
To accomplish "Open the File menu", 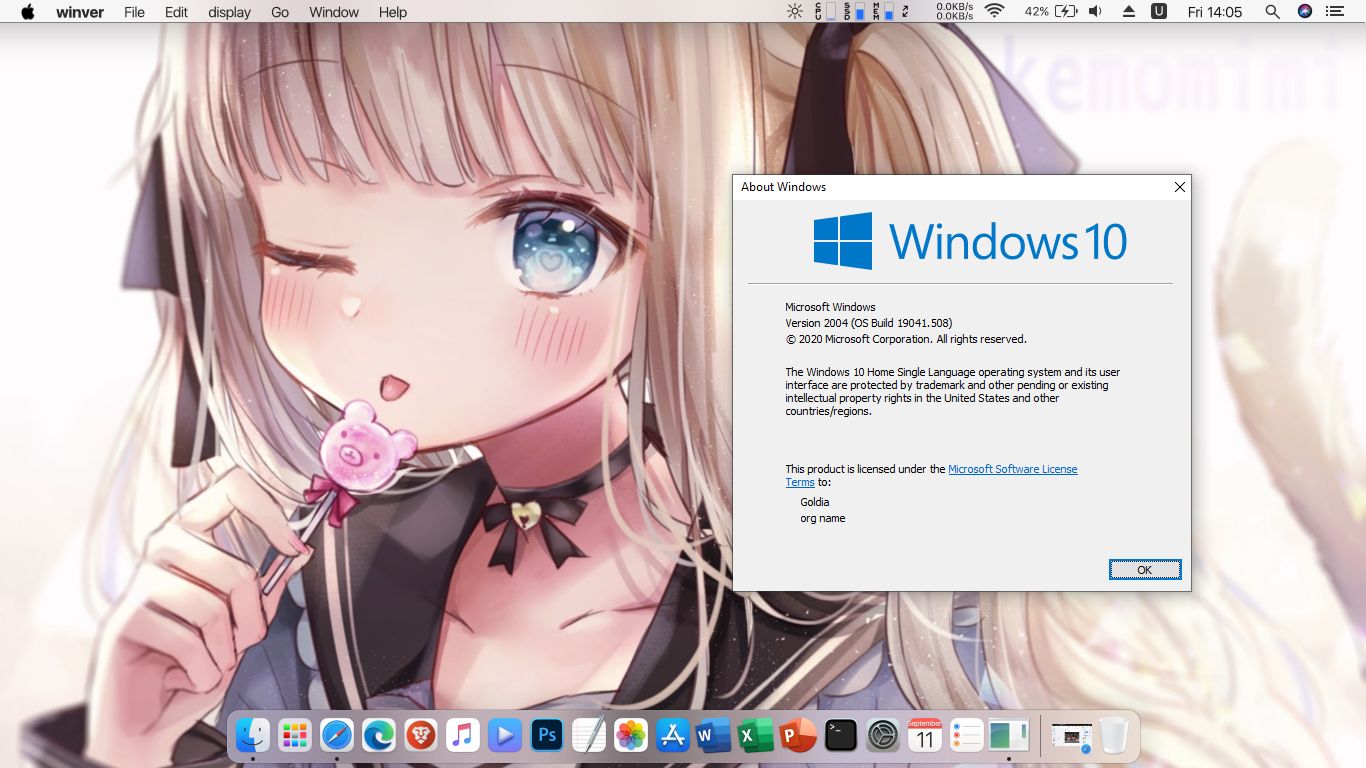I will 134,12.
